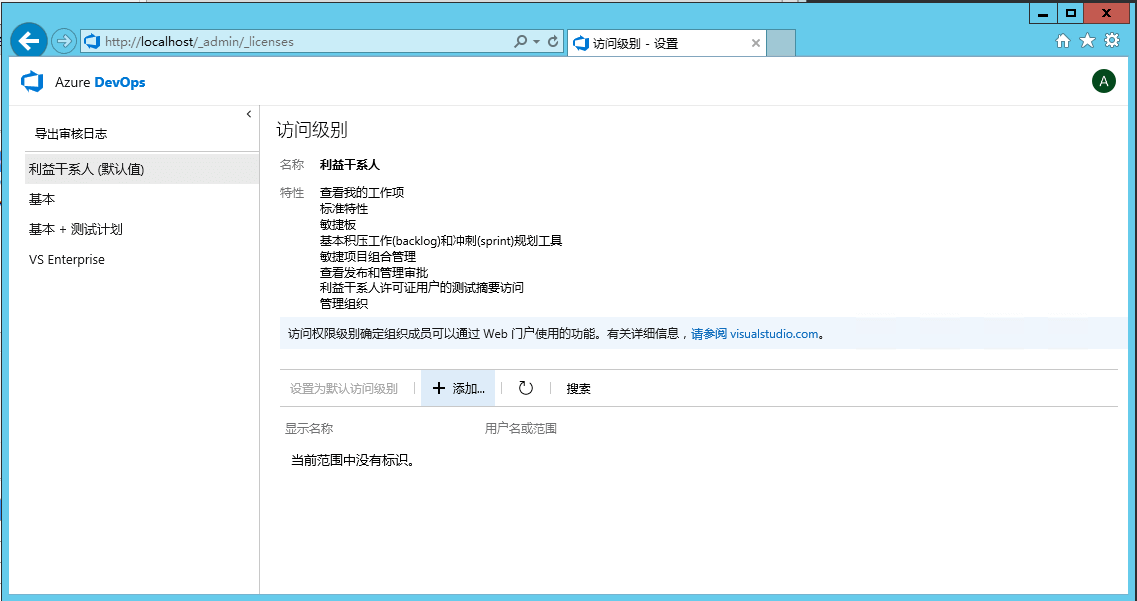
Task: Click the Azure DevOps logo icon
Action: (32, 82)
